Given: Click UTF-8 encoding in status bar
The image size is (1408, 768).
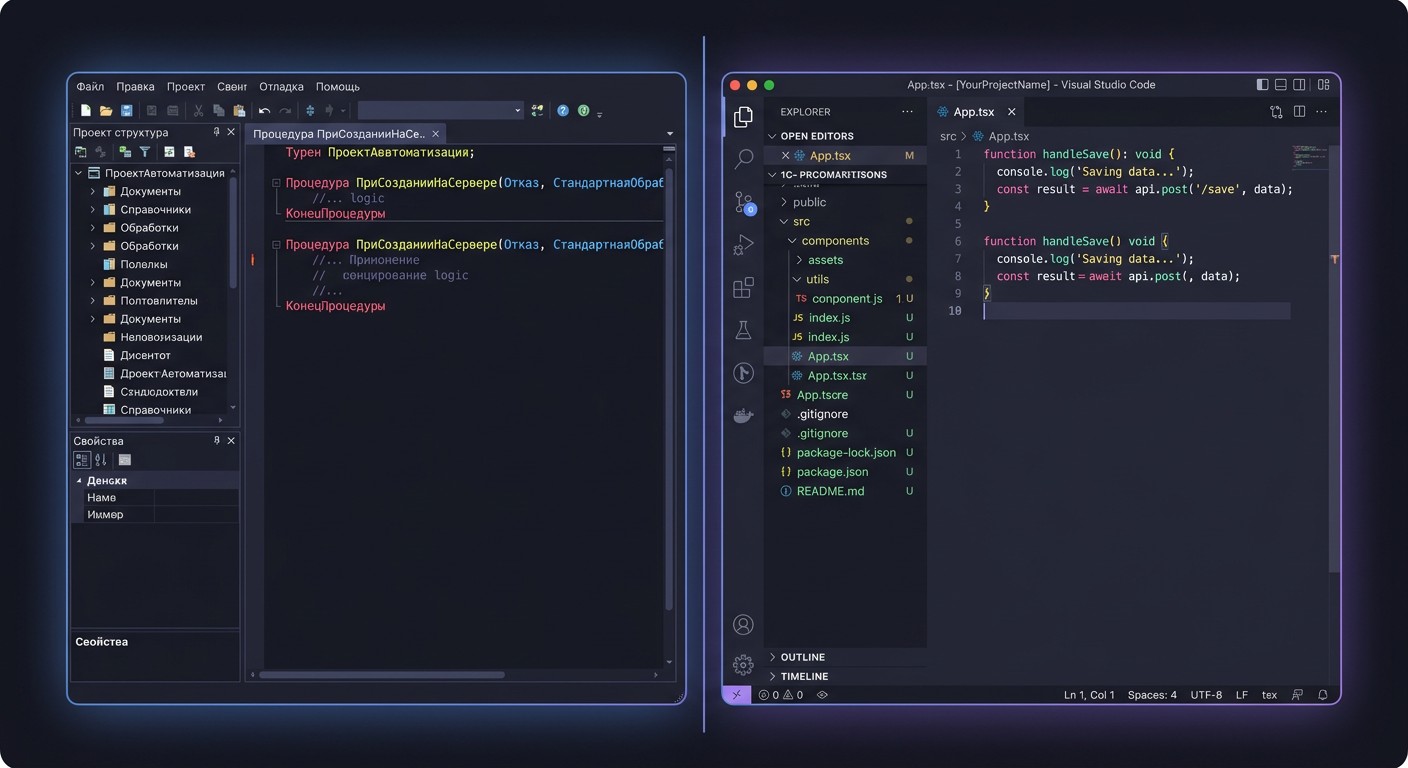Looking at the screenshot, I should pyautogui.click(x=1206, y=694).
